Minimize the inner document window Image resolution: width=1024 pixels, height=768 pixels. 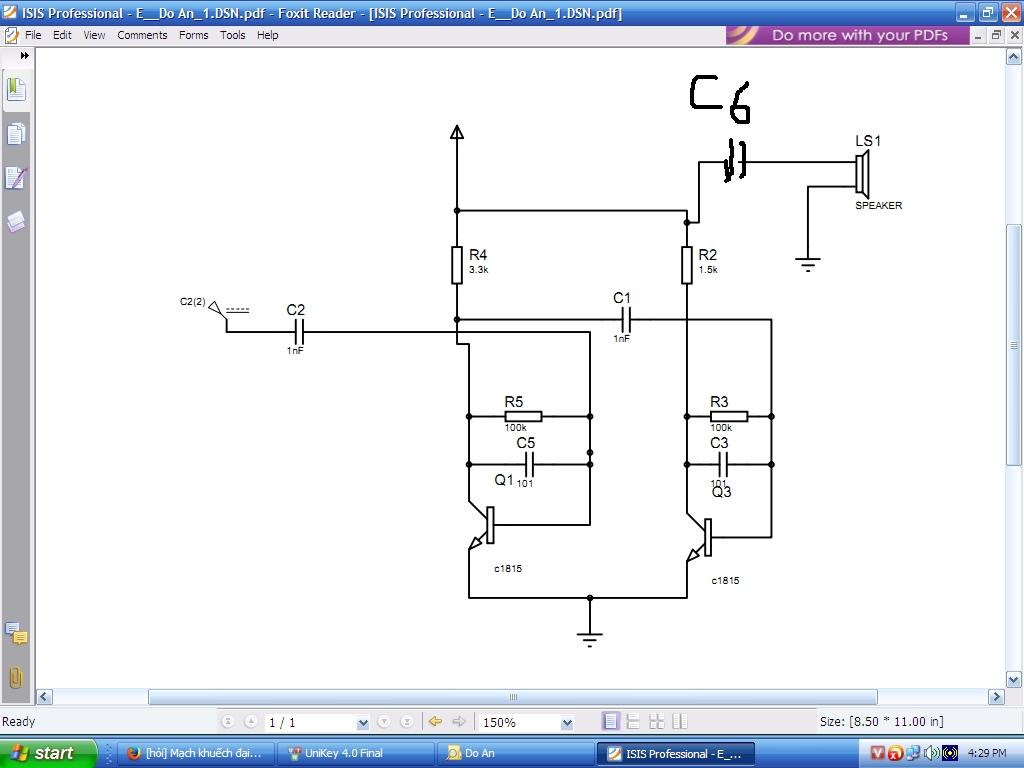coord(978,35)
